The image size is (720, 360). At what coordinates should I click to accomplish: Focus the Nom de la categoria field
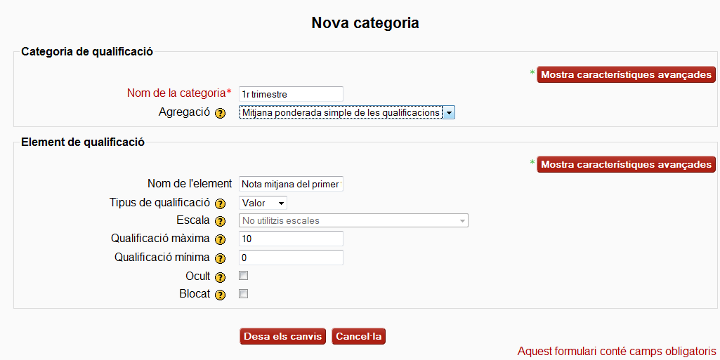tap(291, 94)
